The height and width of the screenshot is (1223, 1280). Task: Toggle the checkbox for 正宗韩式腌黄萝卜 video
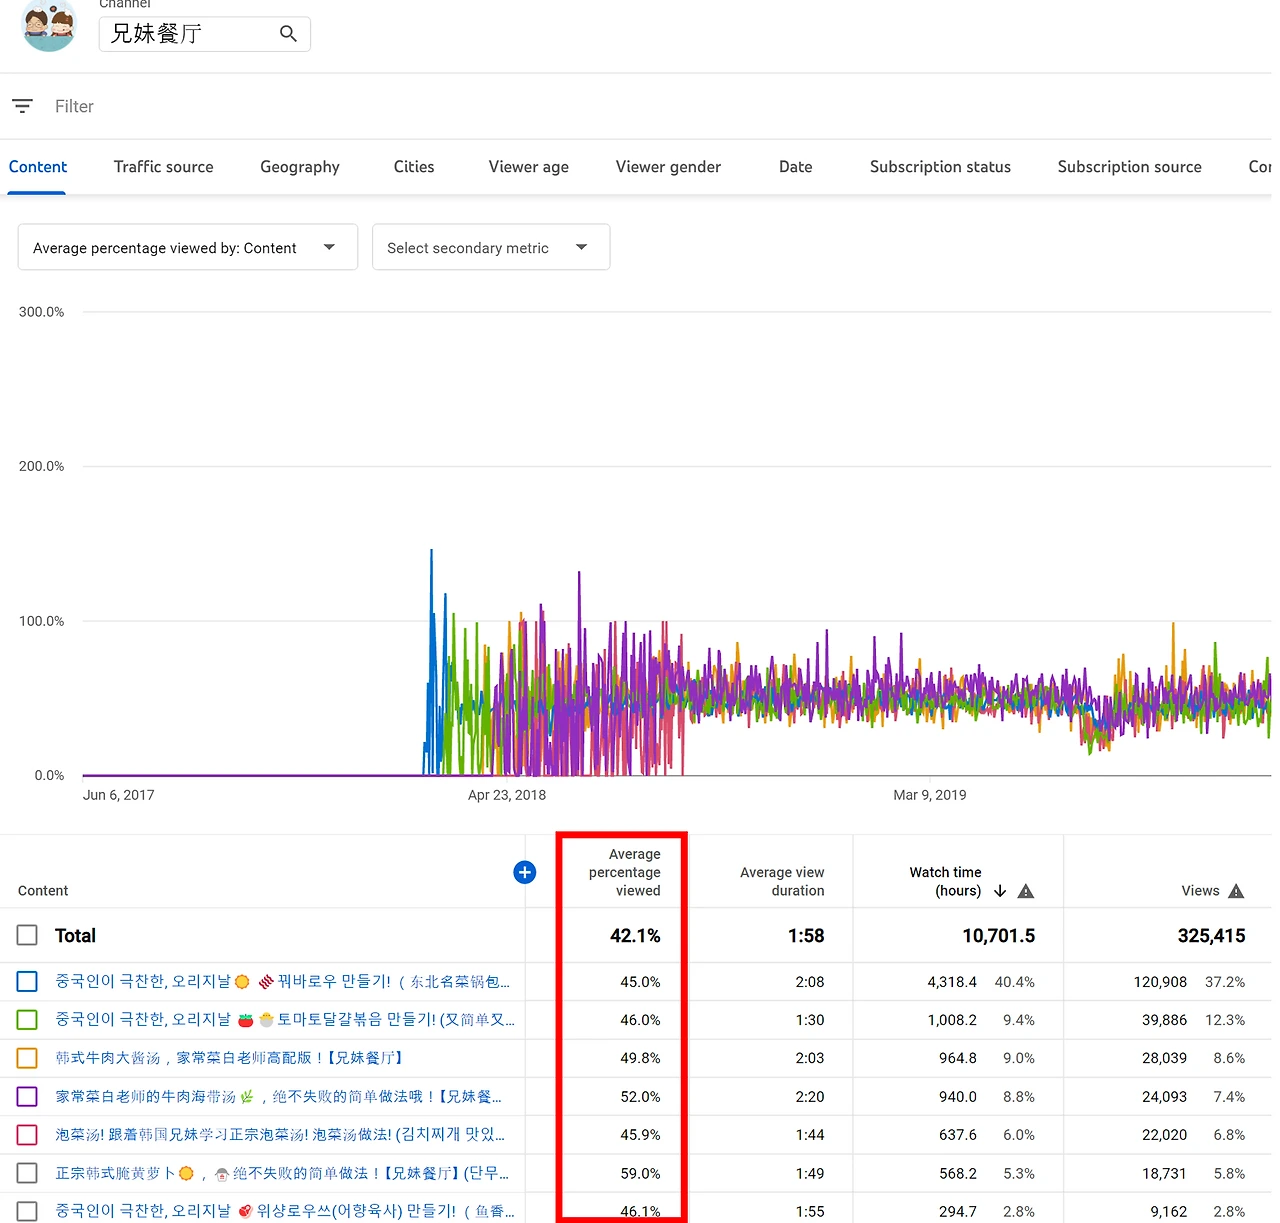(27, 1173)
